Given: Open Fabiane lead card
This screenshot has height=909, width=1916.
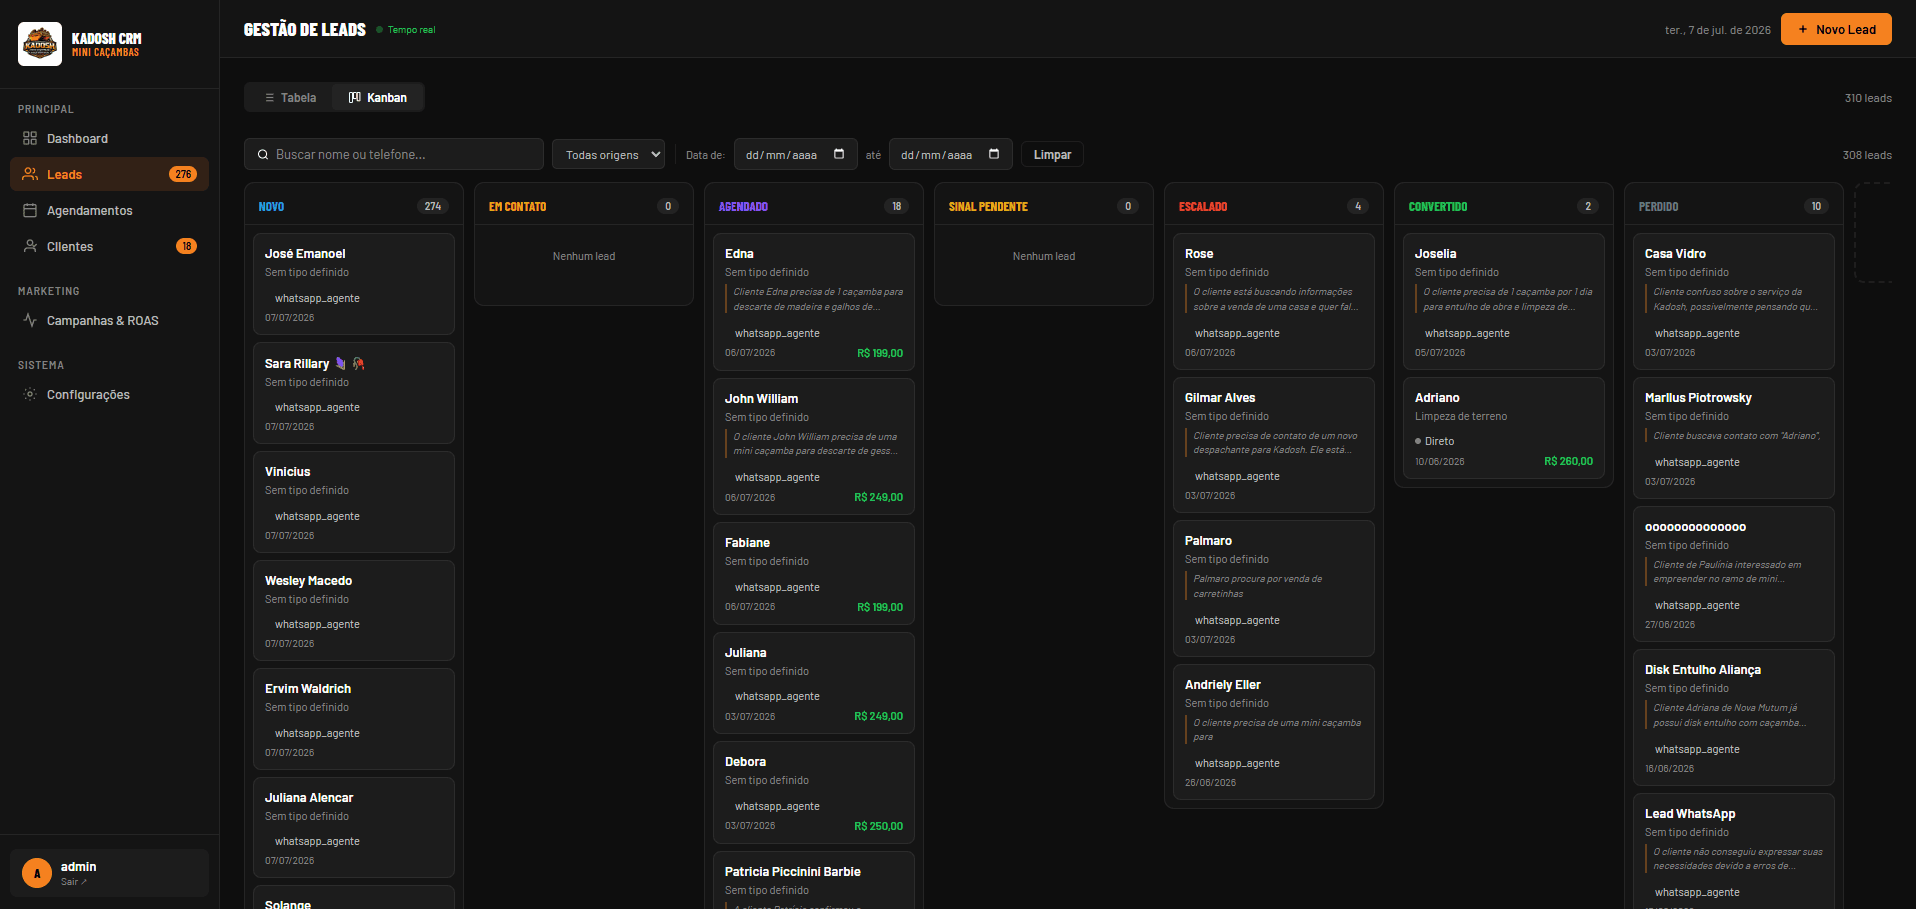Looking at the screenshot, I should (814, 573).
